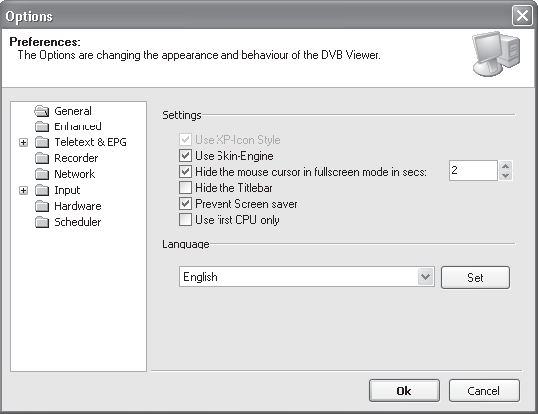The height and width of the screenshot is (414, 538).
Task: Open the English language dropdown
Action: (x=425, y=276)
